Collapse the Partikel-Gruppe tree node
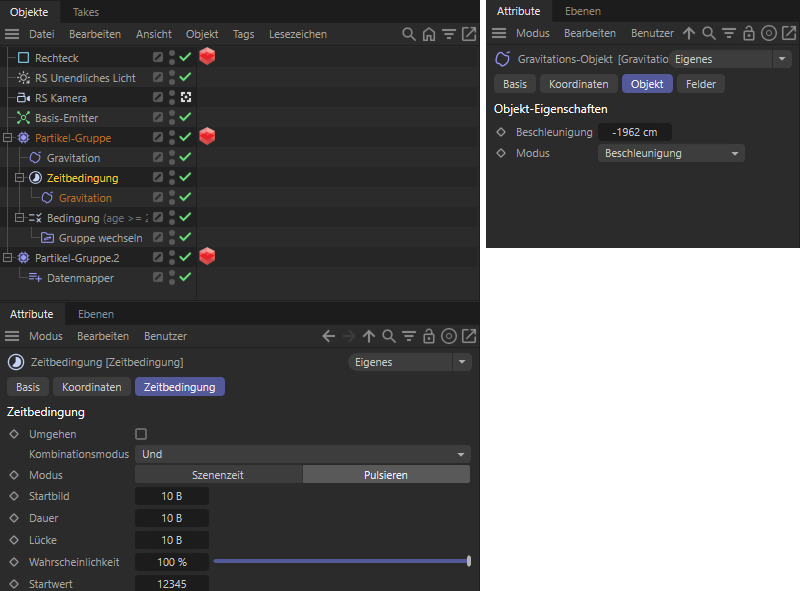The width and height of the screenshot is (800, 591). tap(8, 138)
